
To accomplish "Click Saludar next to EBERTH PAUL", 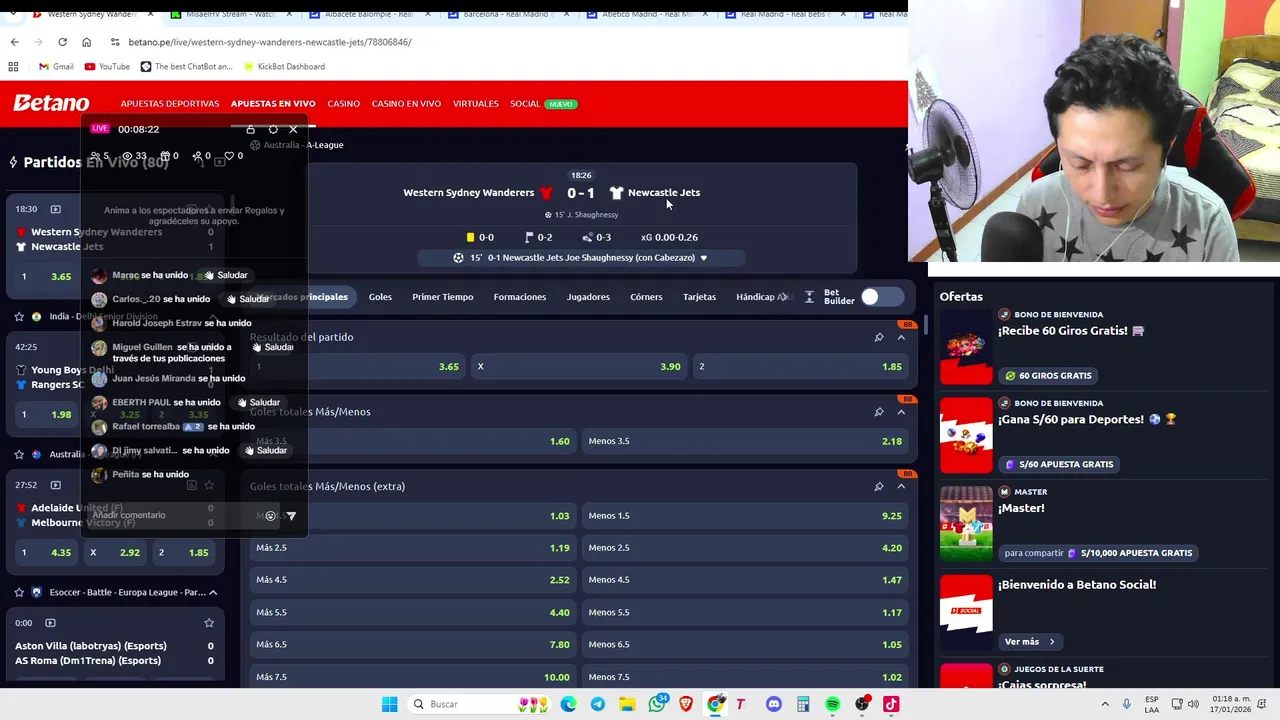I will tap(258, 403).
